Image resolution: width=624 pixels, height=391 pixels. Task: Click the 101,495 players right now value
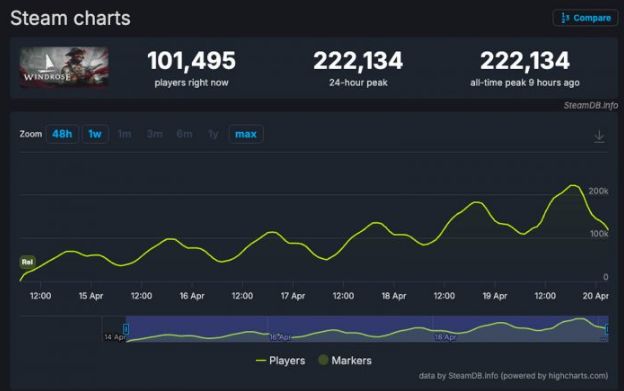coord(191,61)
